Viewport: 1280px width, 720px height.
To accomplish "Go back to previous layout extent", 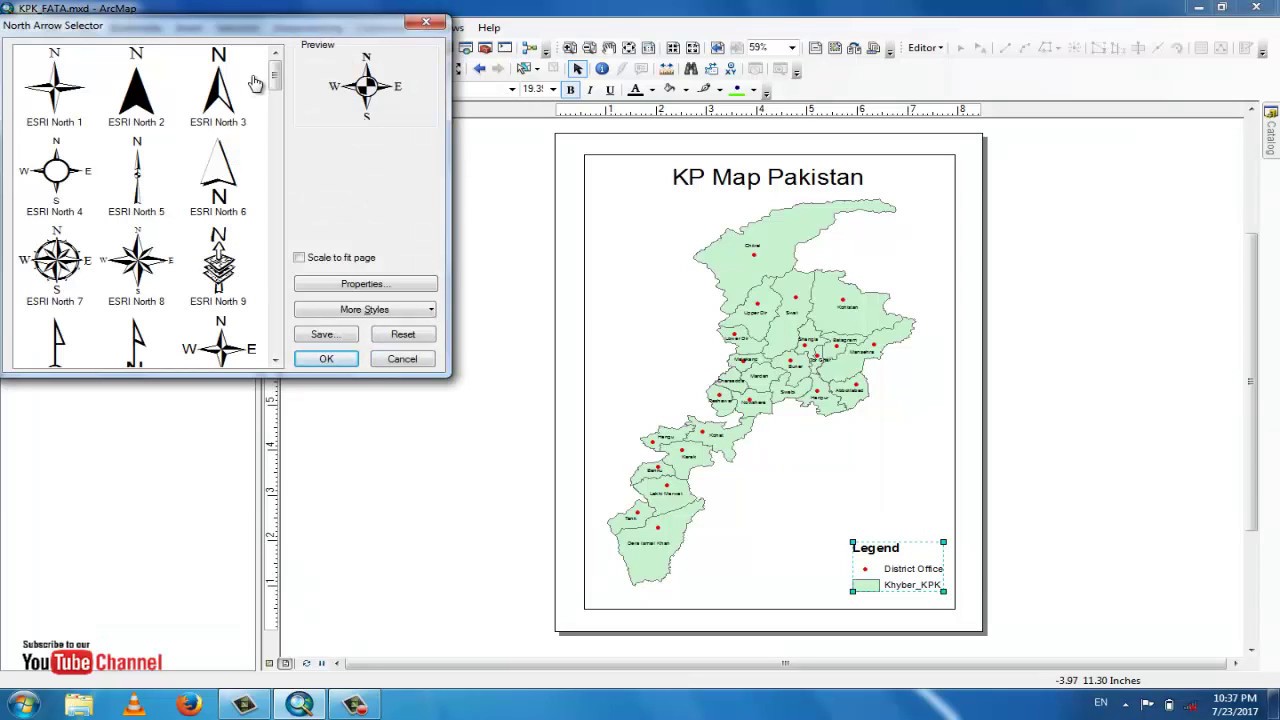I will click(718, 48).
